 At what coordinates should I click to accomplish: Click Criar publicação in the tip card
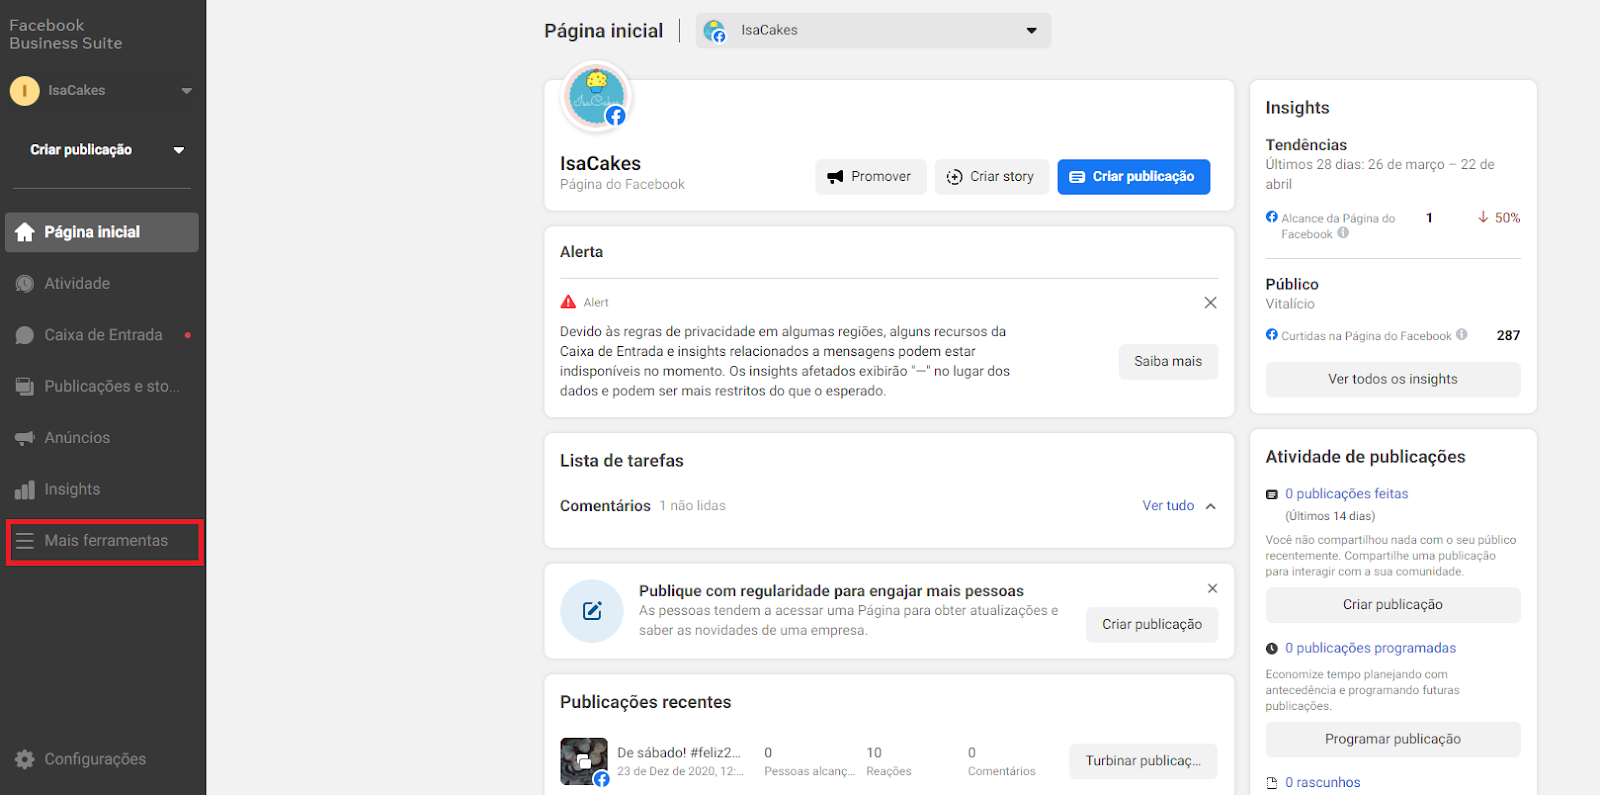tap(1152, 625)
